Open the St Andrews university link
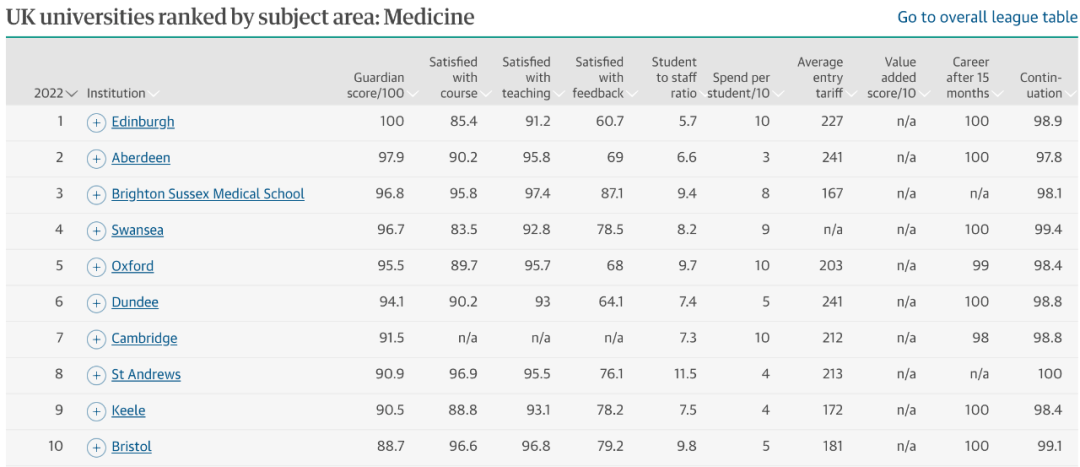The width and height of the screenshot is (1080, 467). pos(146,375)
